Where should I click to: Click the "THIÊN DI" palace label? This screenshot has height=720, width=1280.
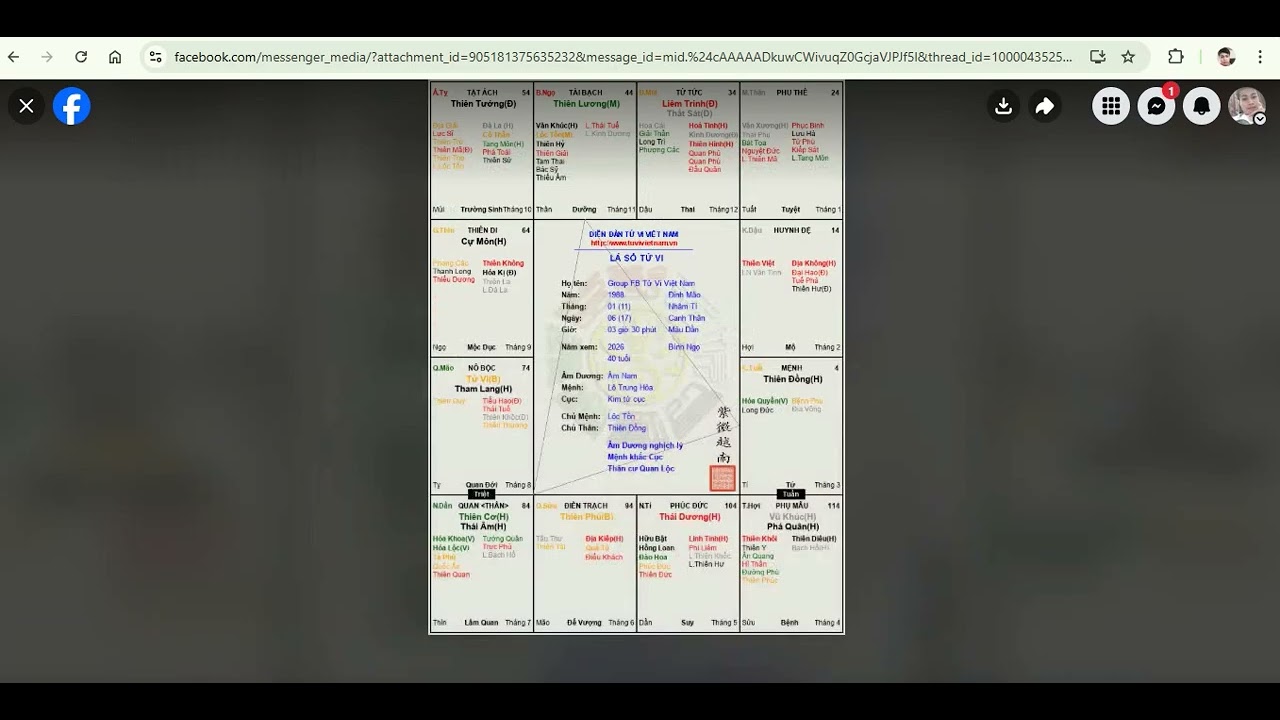click(482, 230)
